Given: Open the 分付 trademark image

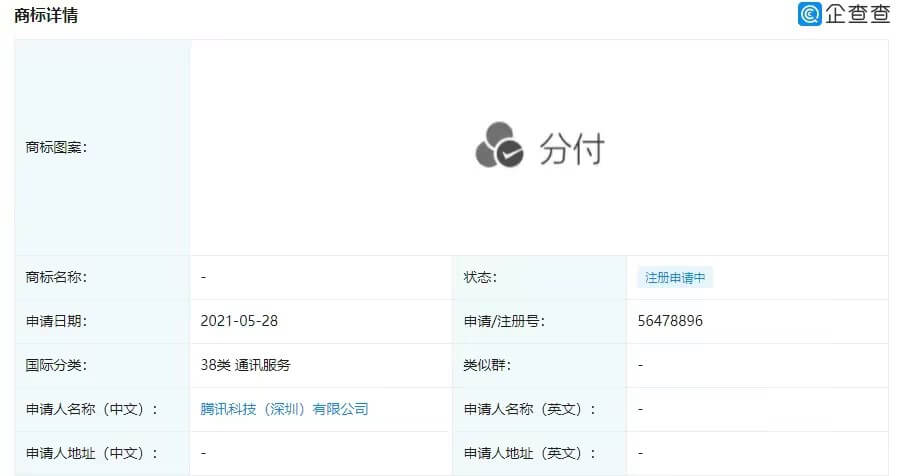Looking at the screenshot, I should (x=540, y=147).
